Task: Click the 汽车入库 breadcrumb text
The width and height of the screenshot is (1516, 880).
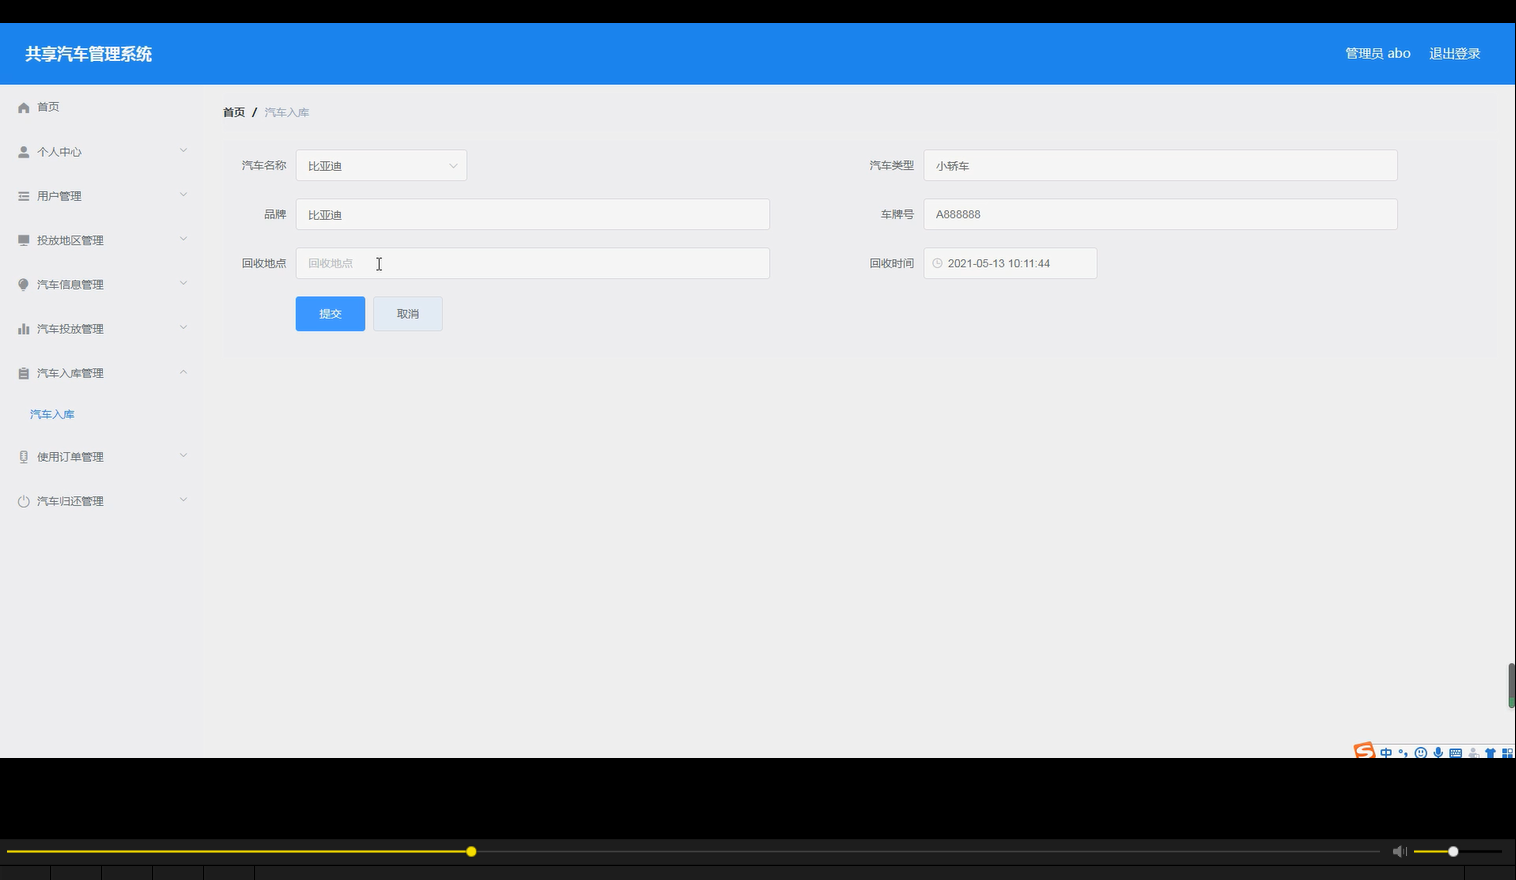Action: point(287,112)
